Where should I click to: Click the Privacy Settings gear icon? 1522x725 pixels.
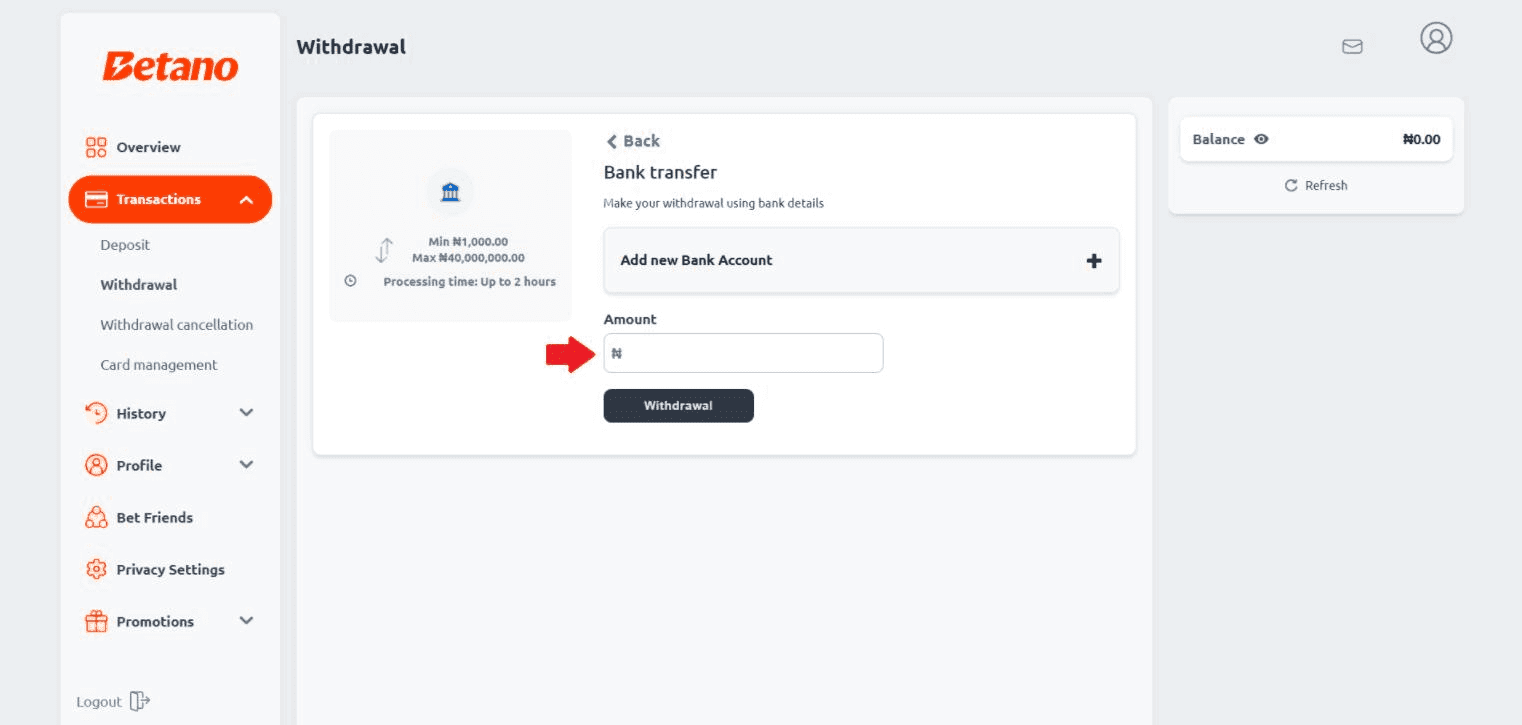[x=96, y=569]
